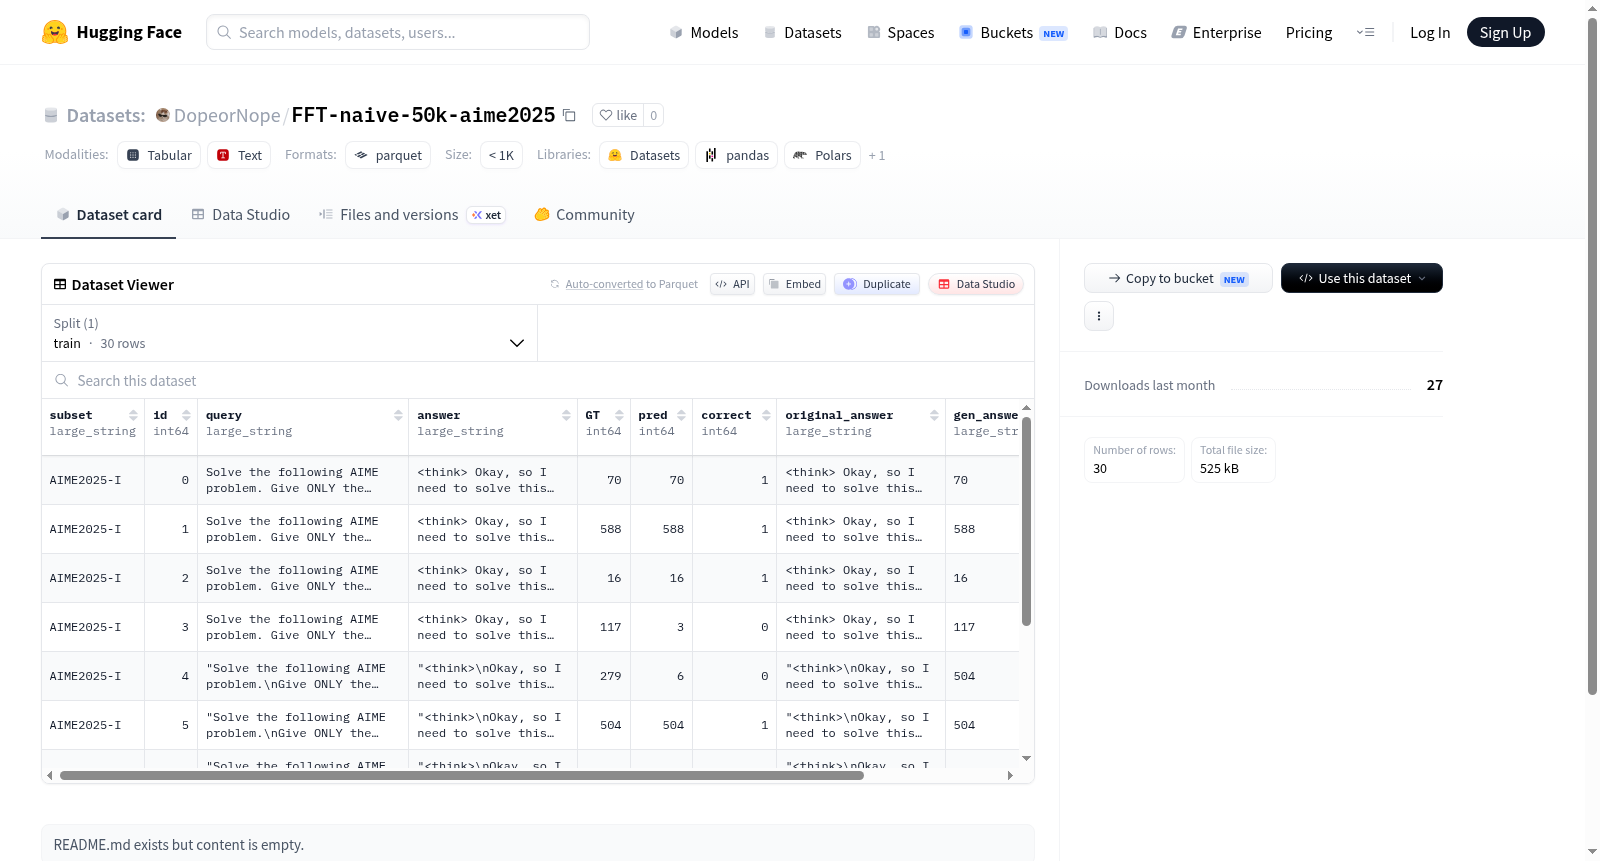Sort the GT column

click(x=619, y=415)
